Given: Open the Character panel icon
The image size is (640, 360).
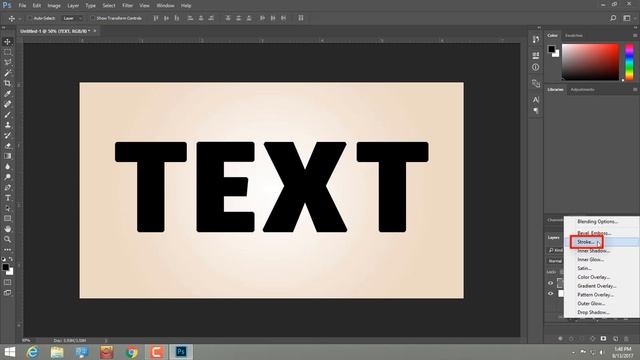Looking at the screenshot, I should pos(536,100).
